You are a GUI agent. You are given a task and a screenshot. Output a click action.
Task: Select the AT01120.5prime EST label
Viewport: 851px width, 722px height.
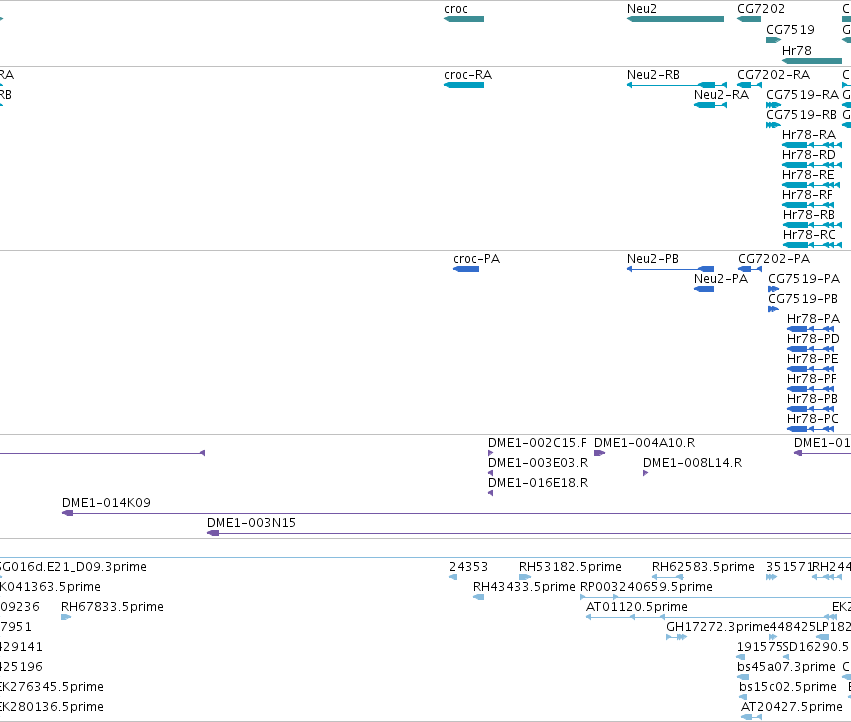pos(637,606)
